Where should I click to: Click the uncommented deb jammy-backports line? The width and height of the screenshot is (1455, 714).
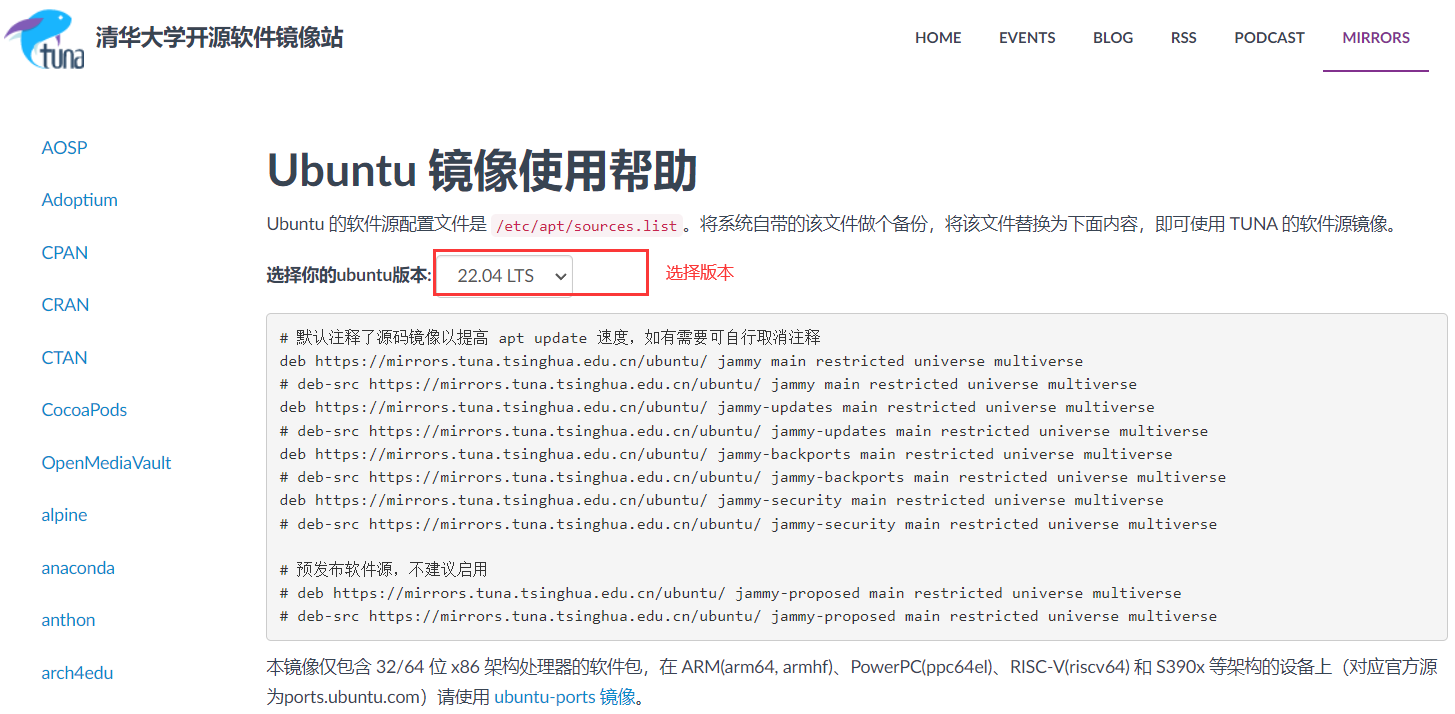[x=726, y=454]
